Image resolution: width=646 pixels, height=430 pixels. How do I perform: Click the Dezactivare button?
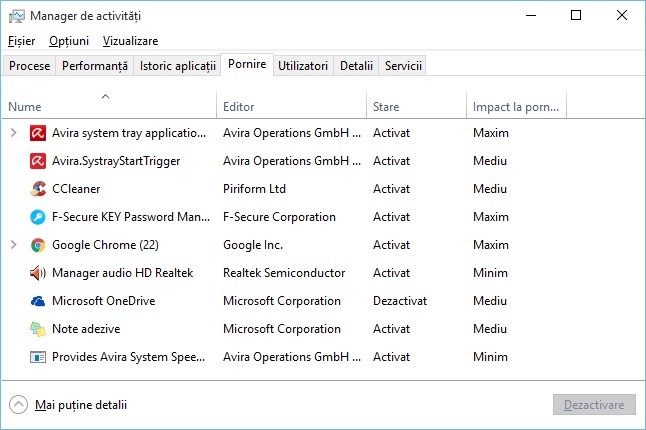pyautogui.click(x=594, y=405)
